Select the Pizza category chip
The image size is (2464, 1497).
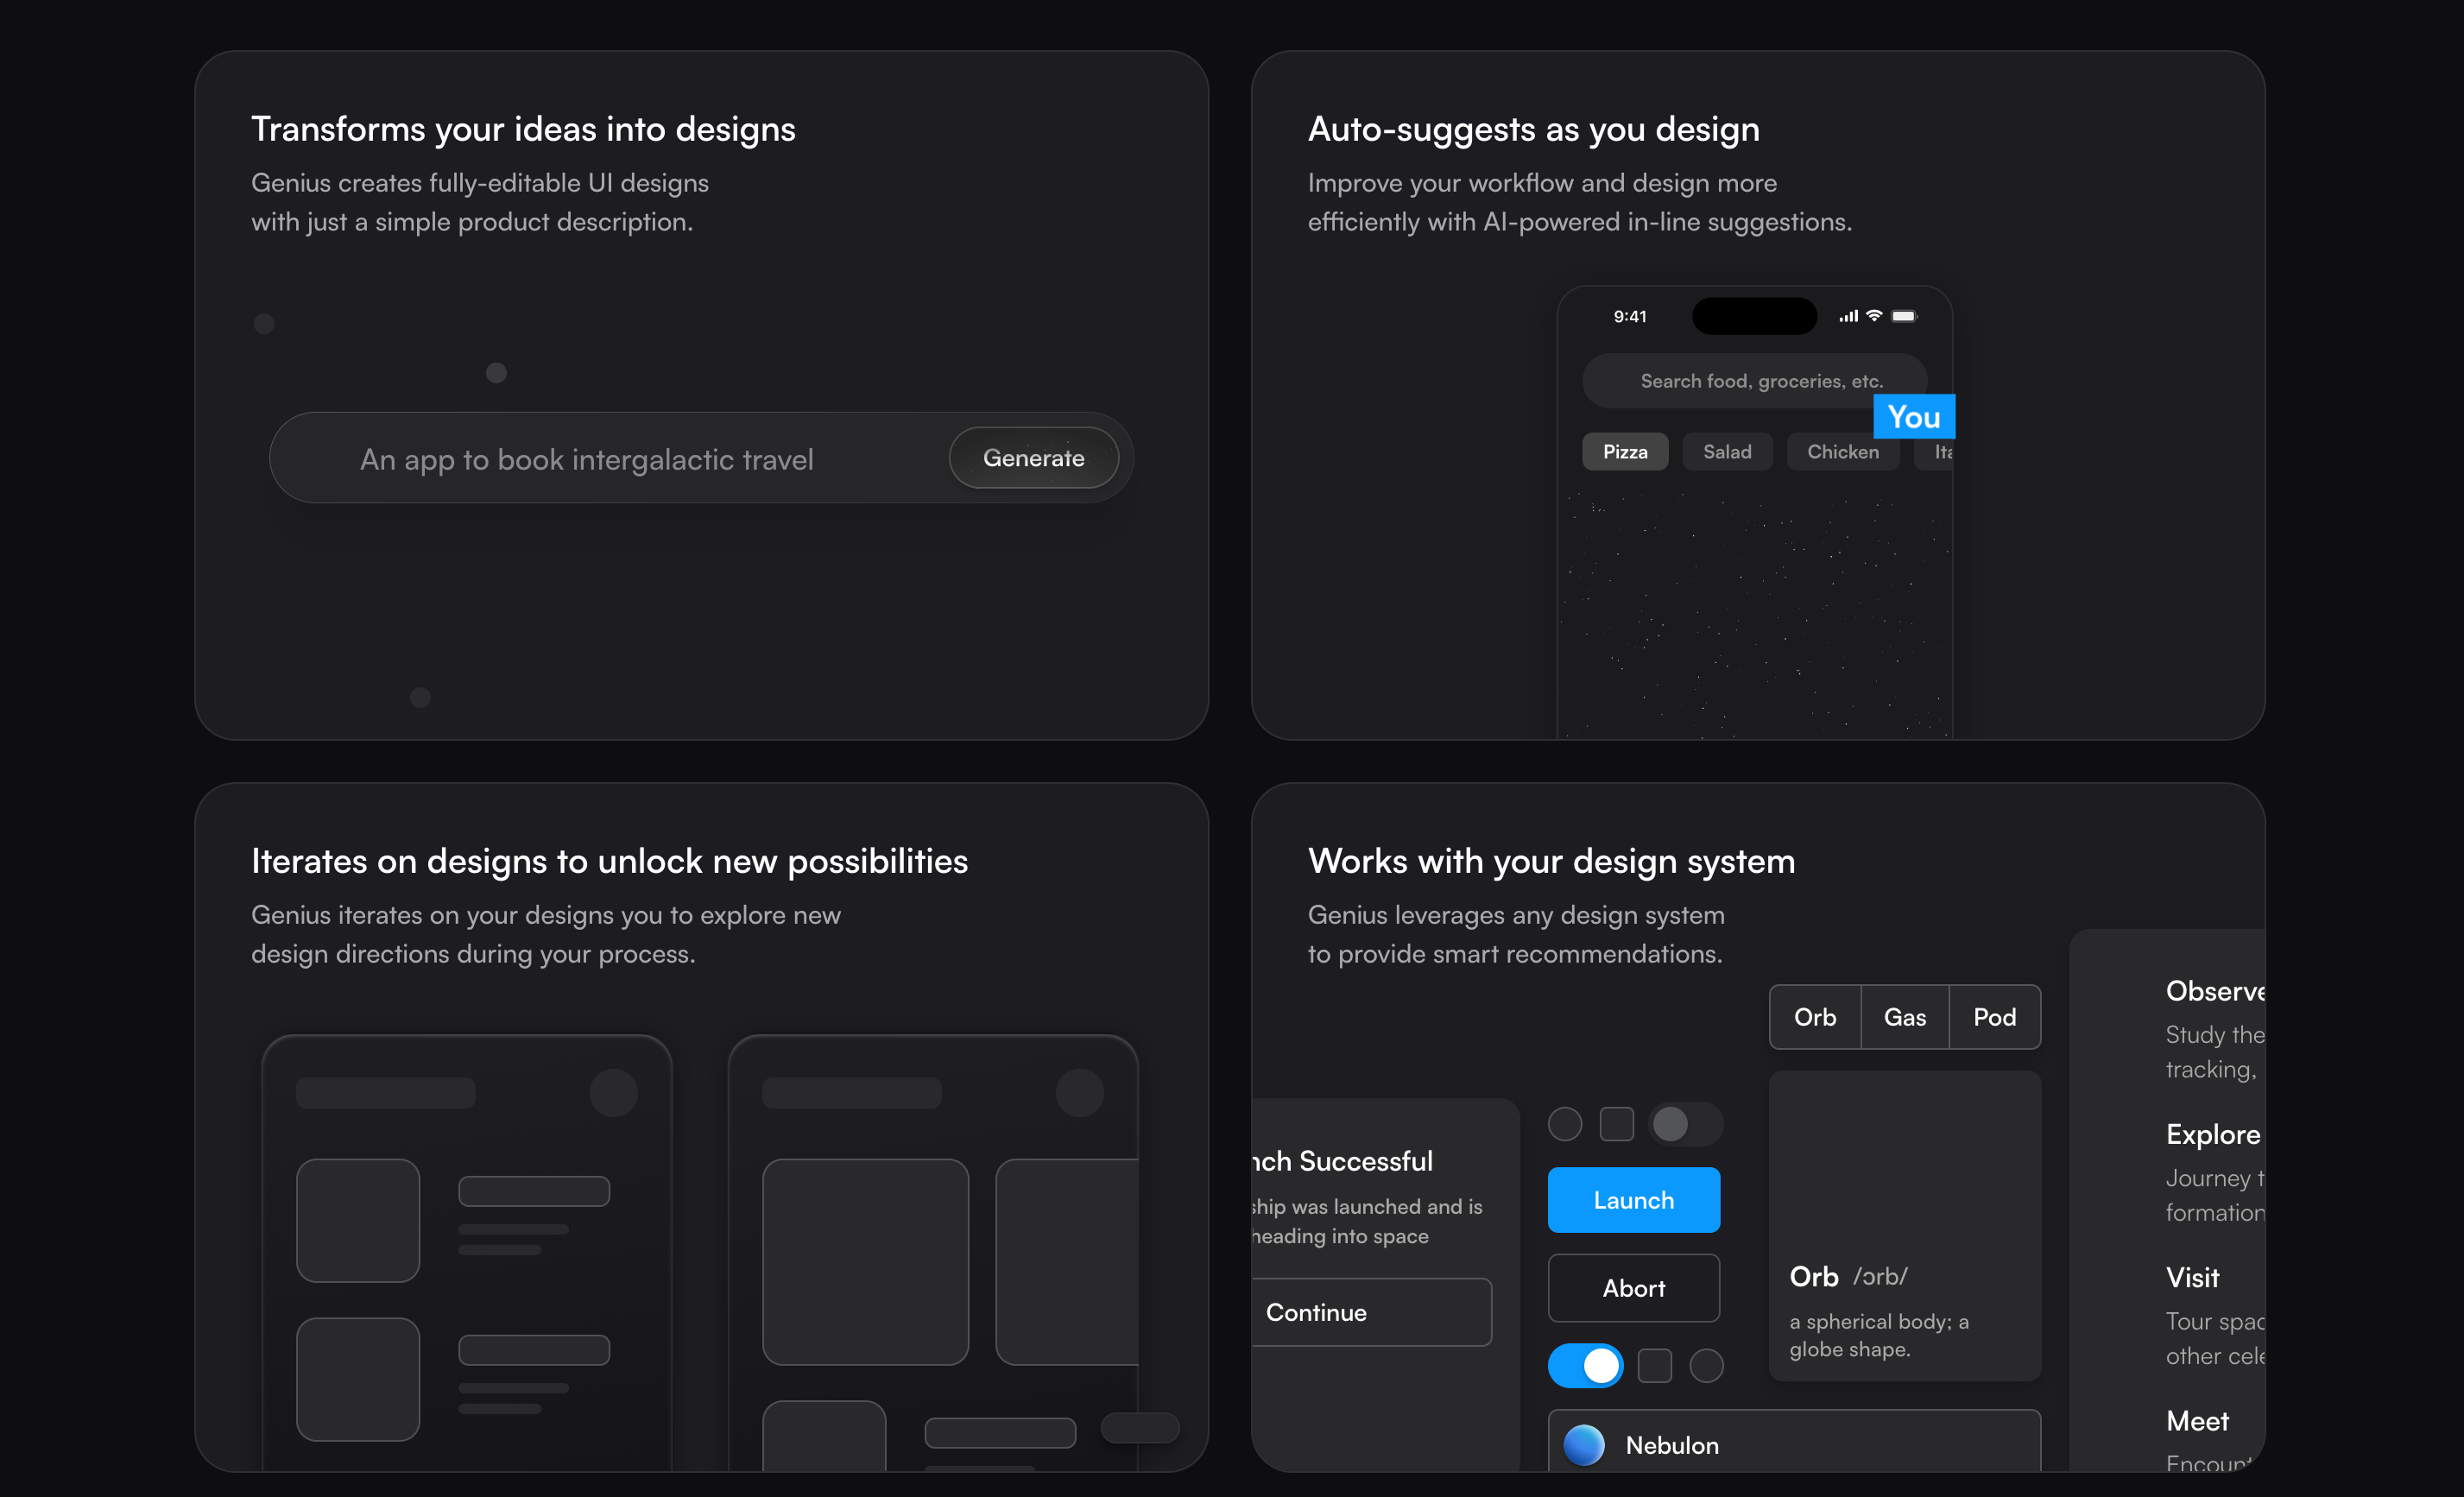coord(1624,452)
